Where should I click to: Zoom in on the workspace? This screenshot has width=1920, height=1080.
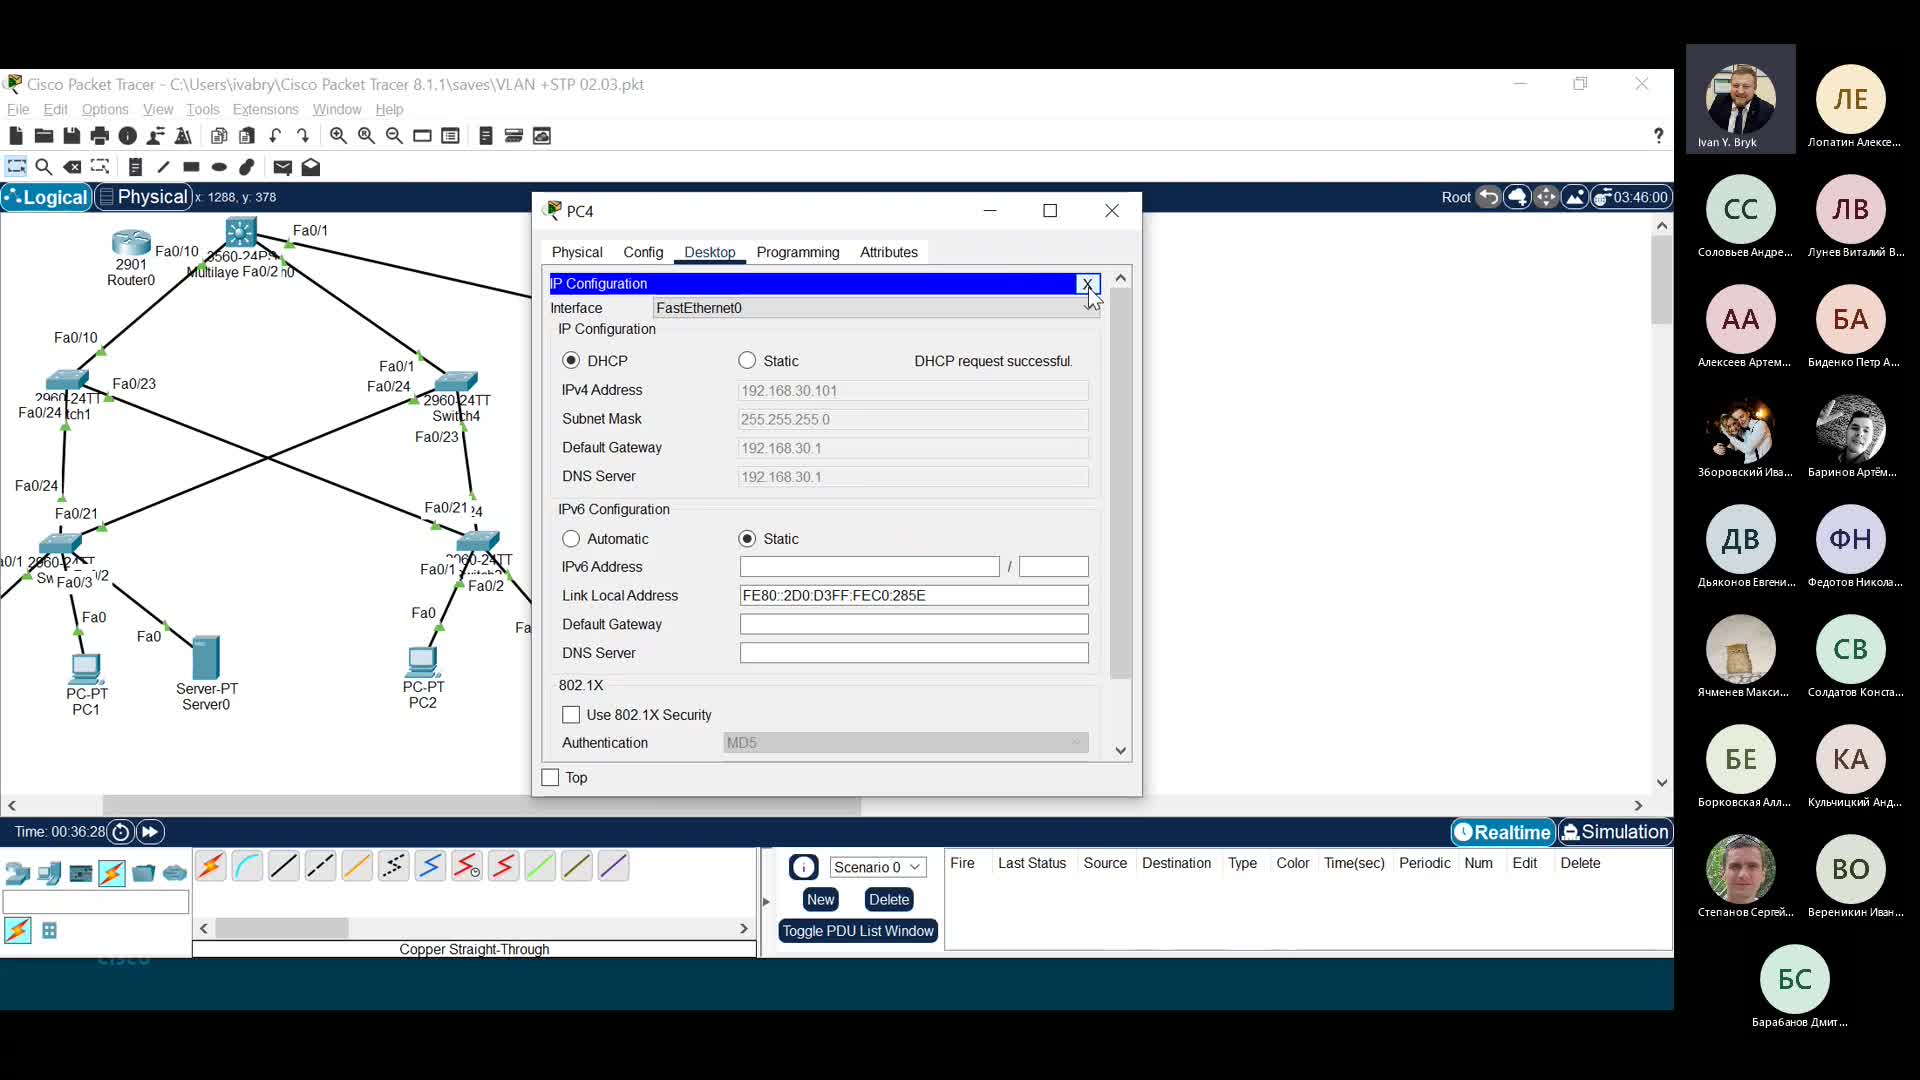coord(338,136)
